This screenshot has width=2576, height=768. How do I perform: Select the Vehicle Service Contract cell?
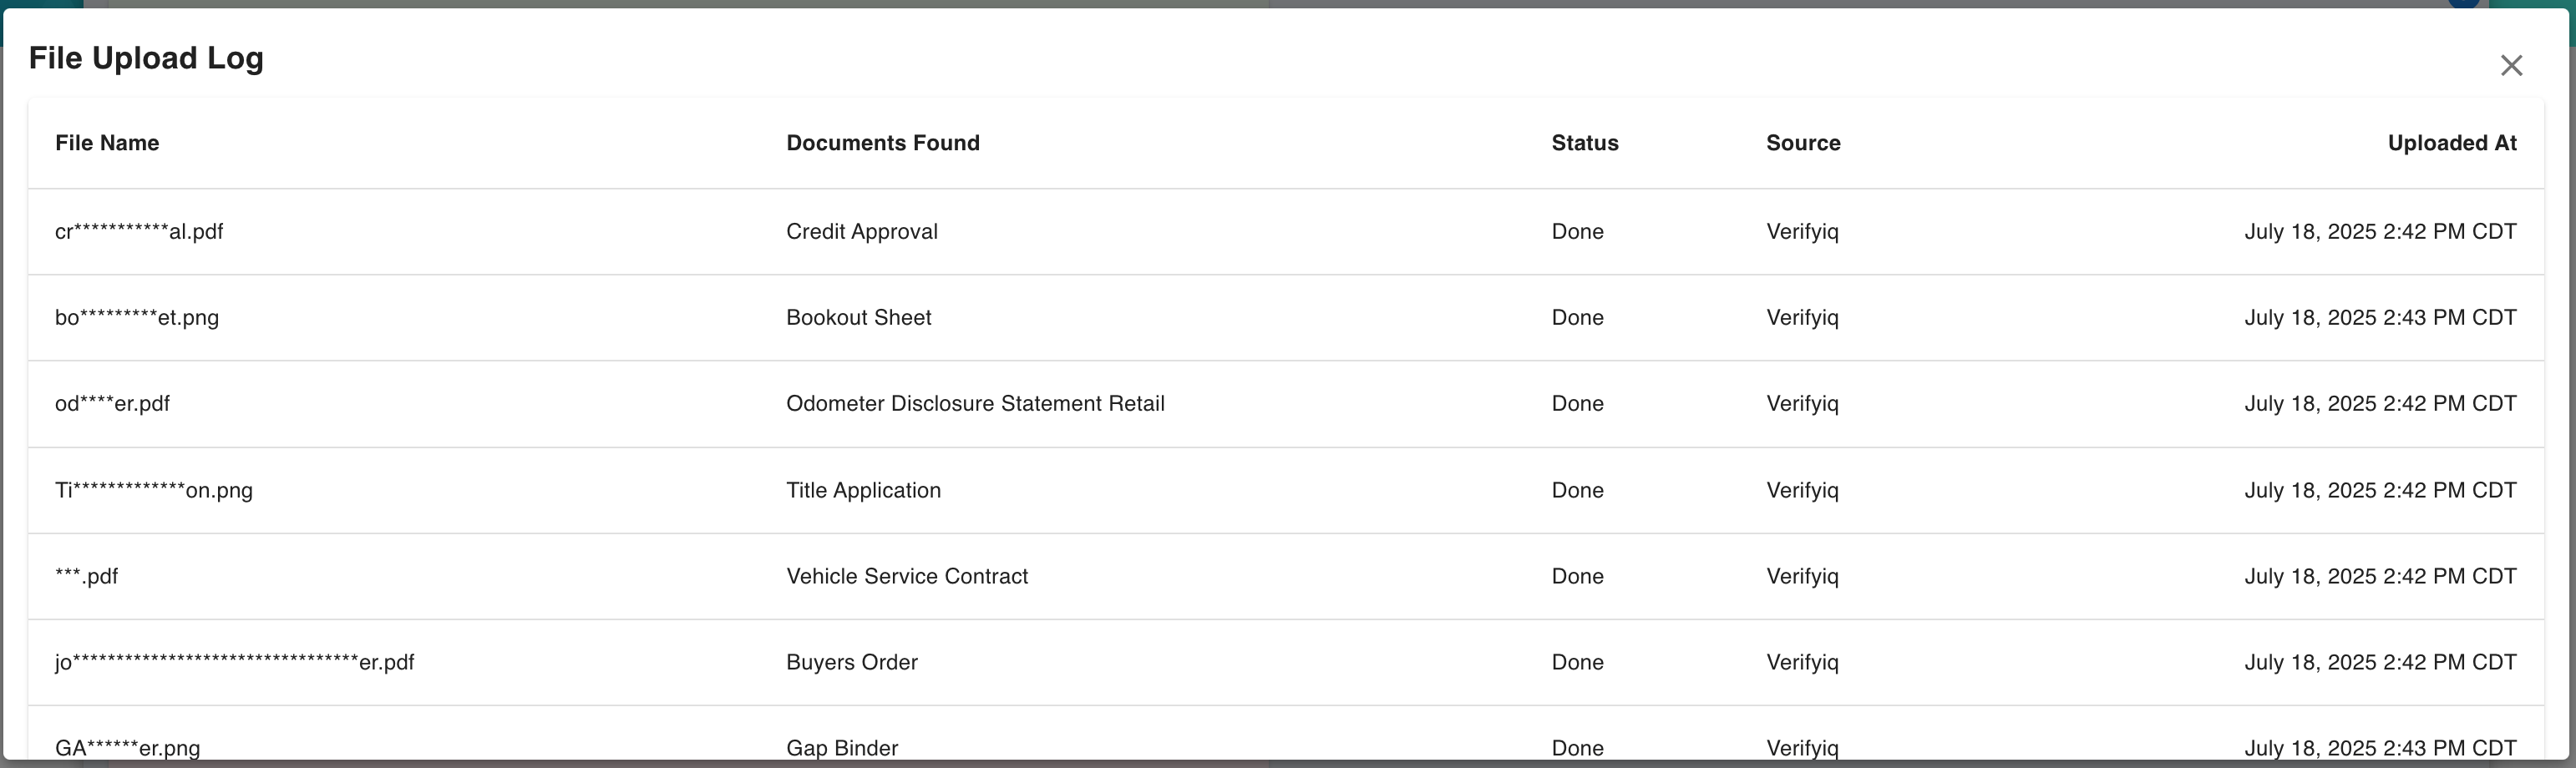pyautogui.click(x=906, y=577)
